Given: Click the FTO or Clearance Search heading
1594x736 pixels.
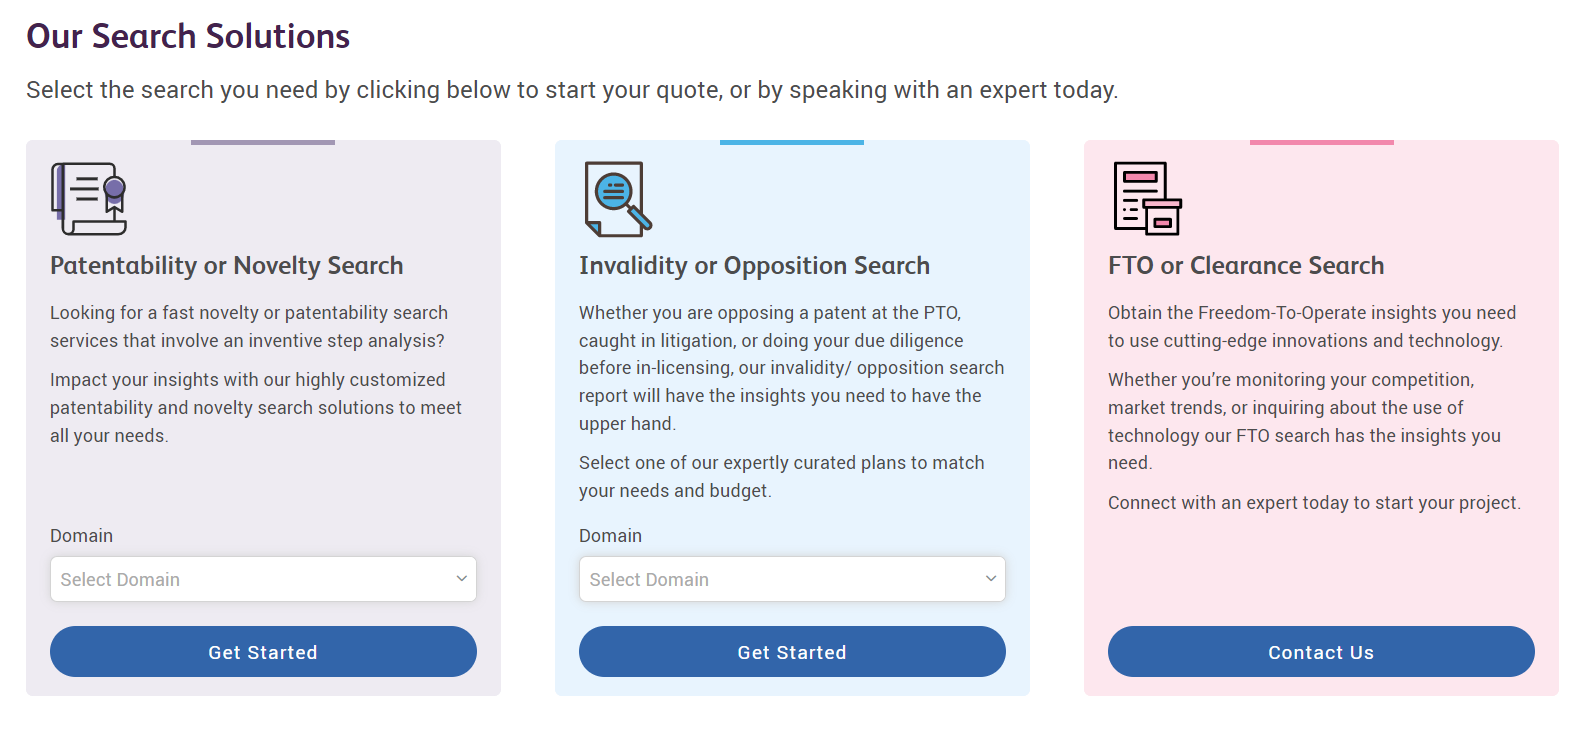Looking at the screenshot, I should [x=1246, y=266].
